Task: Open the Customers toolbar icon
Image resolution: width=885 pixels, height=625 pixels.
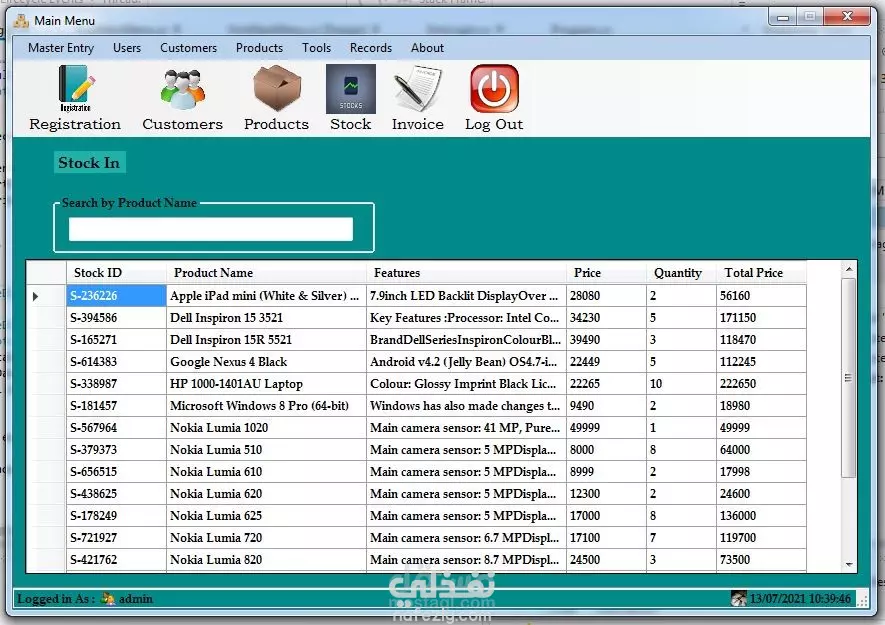Action: [182, 89]
